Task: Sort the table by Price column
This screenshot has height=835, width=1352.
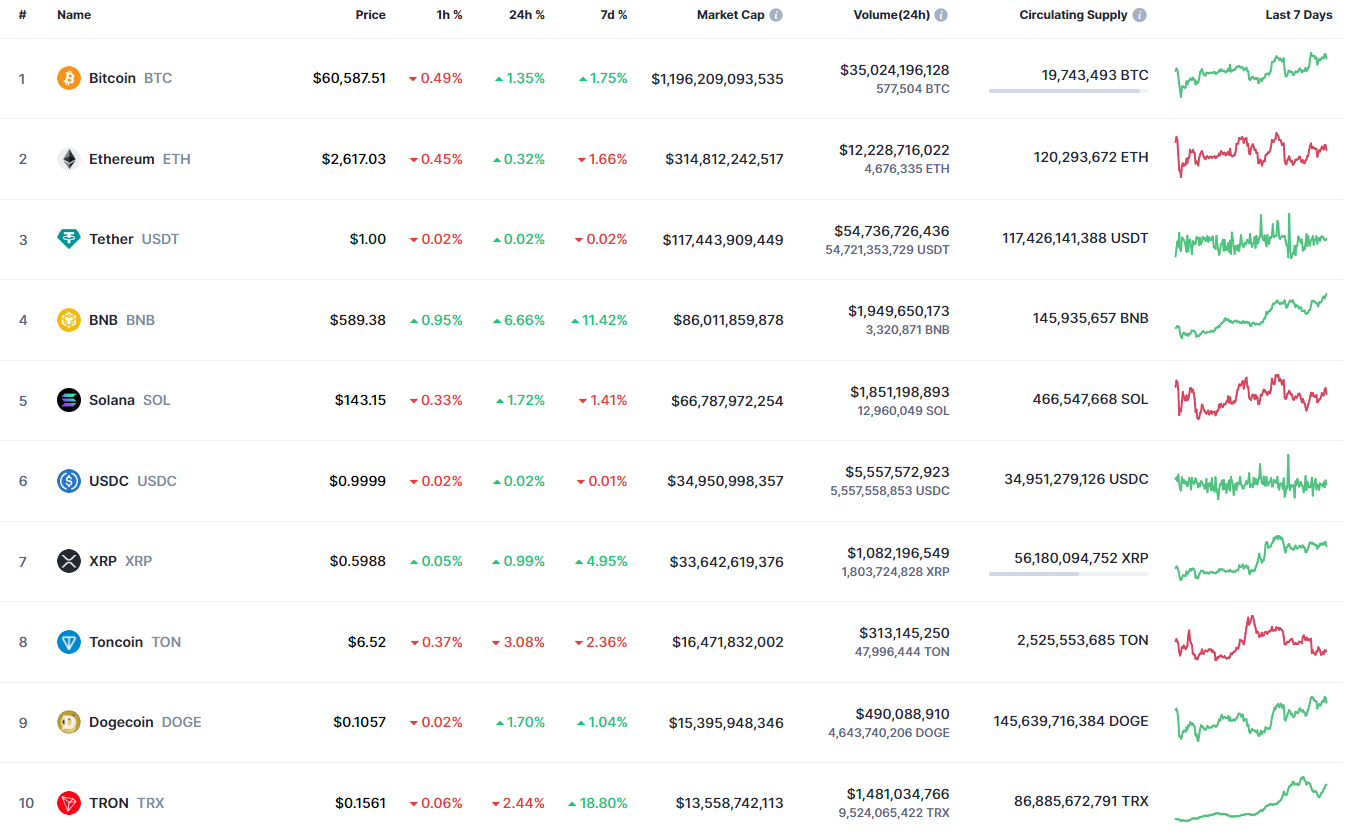Action: [x=370, y=16]
